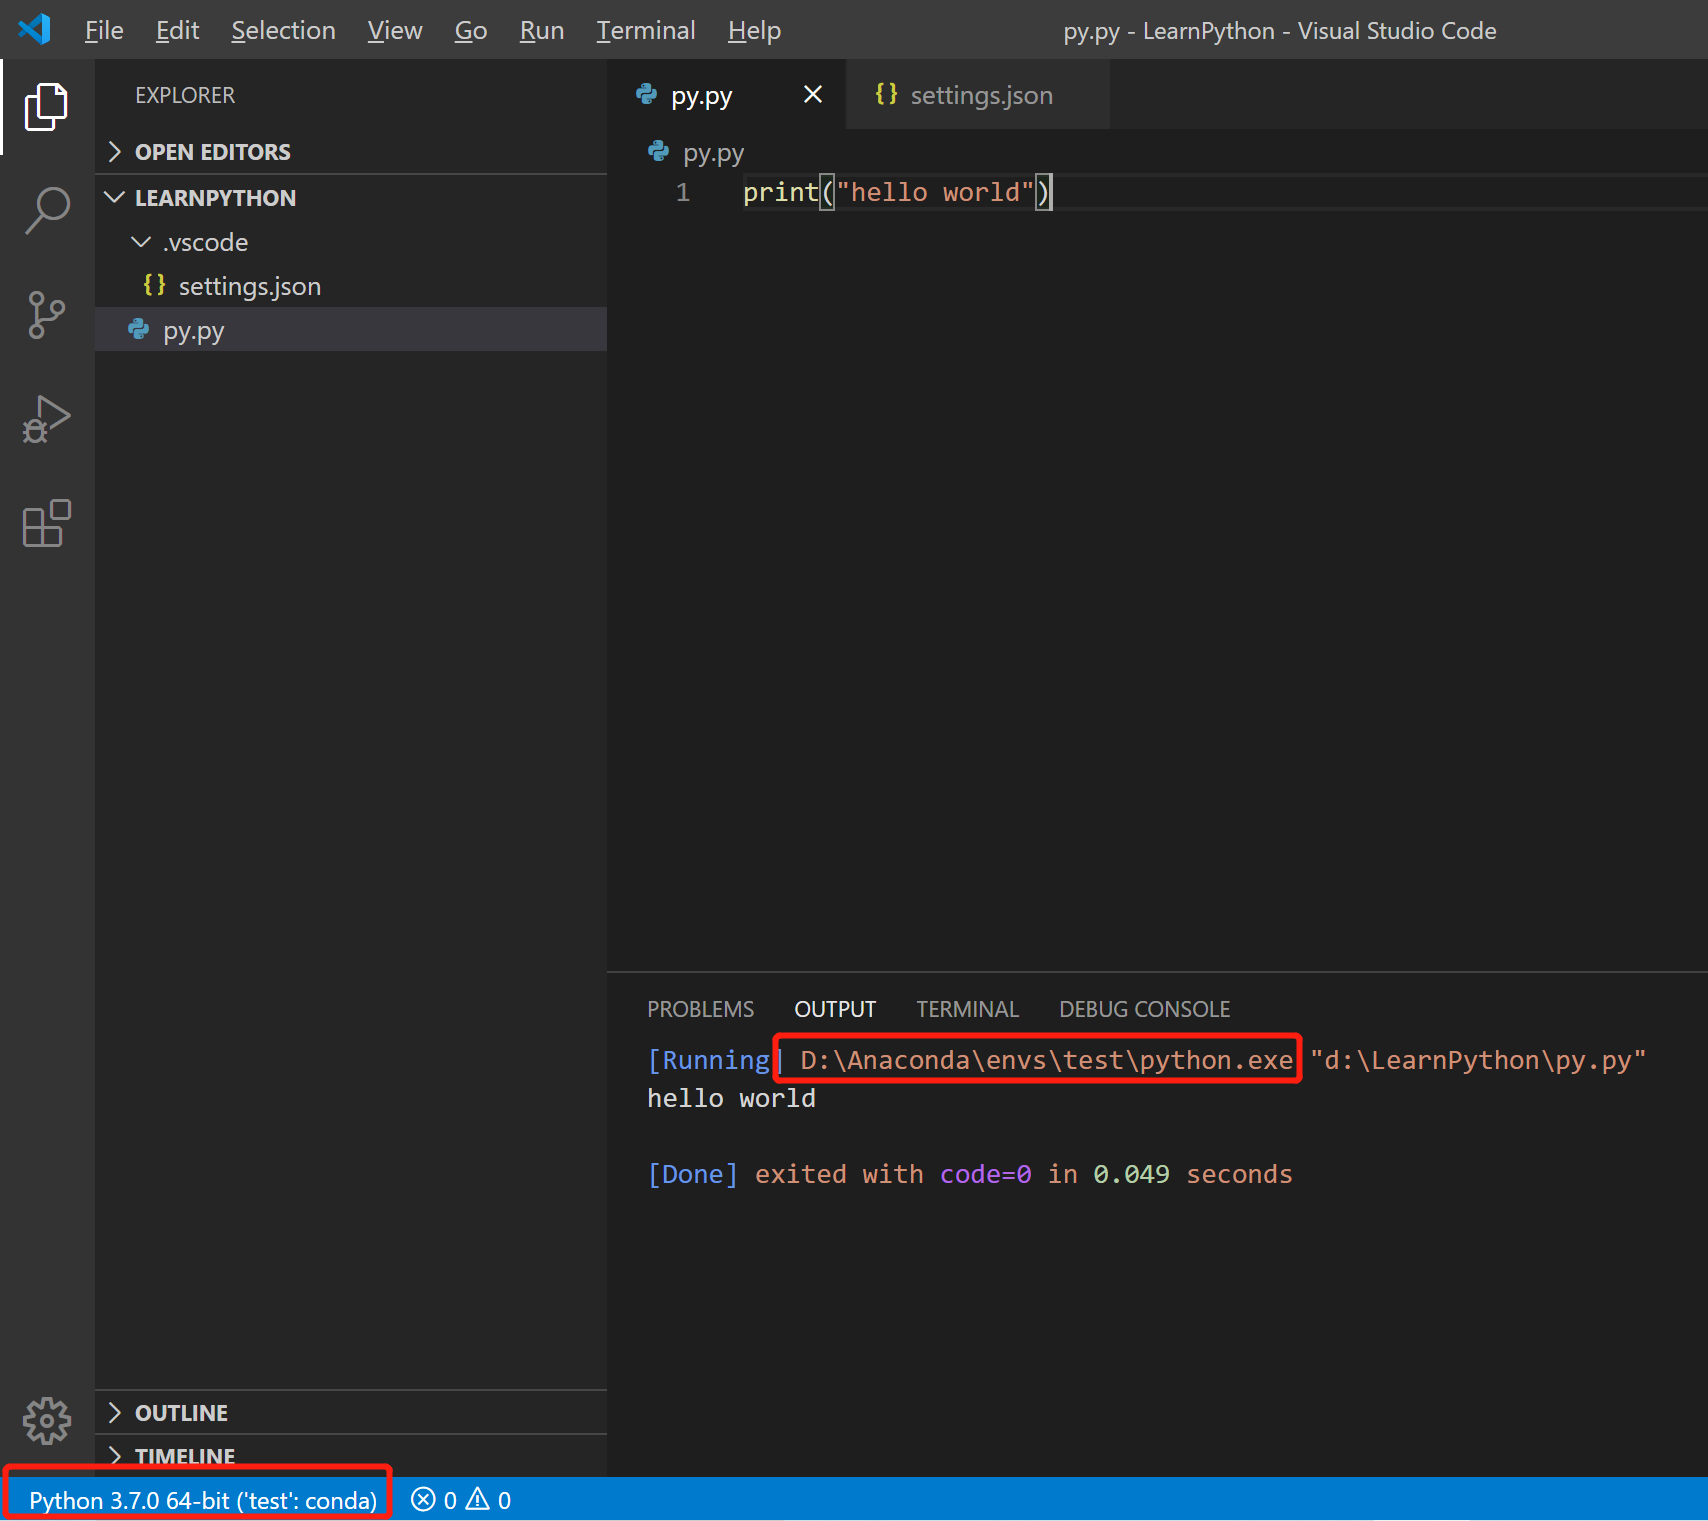Switch to the OUTPUT panel tab
This screenshot has width=1708, height=1521.
pos(835,1009)
